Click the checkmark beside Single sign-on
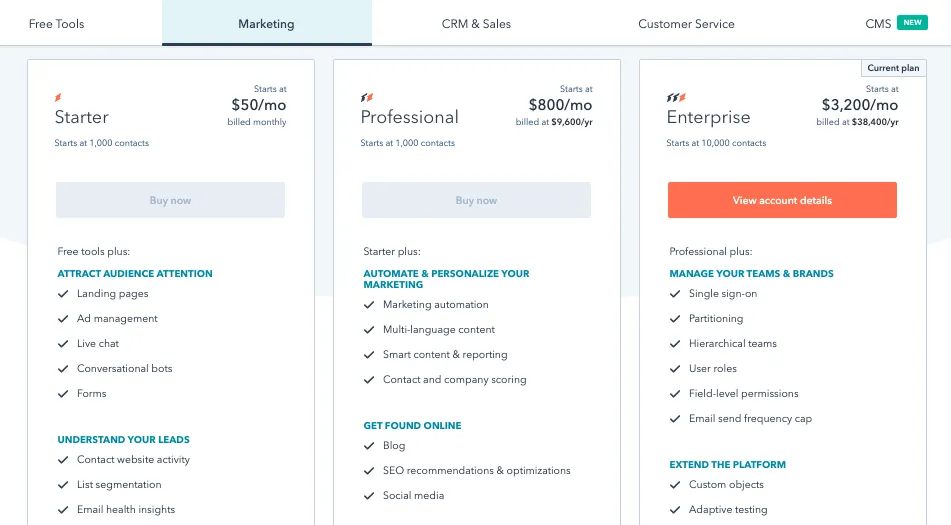Viewport: 951px width, 525px height. (675, 293)
